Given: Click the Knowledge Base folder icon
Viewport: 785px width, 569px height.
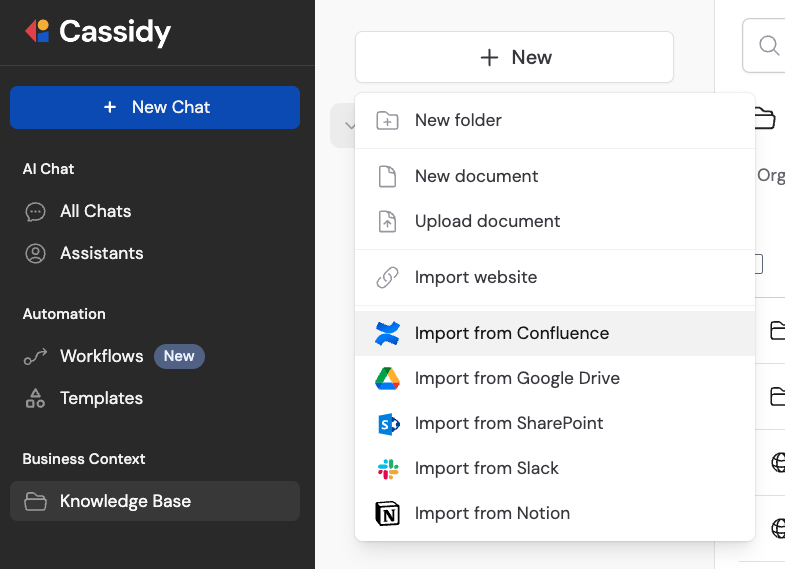Looking at the screenshot, I should (x=36, y=501).
